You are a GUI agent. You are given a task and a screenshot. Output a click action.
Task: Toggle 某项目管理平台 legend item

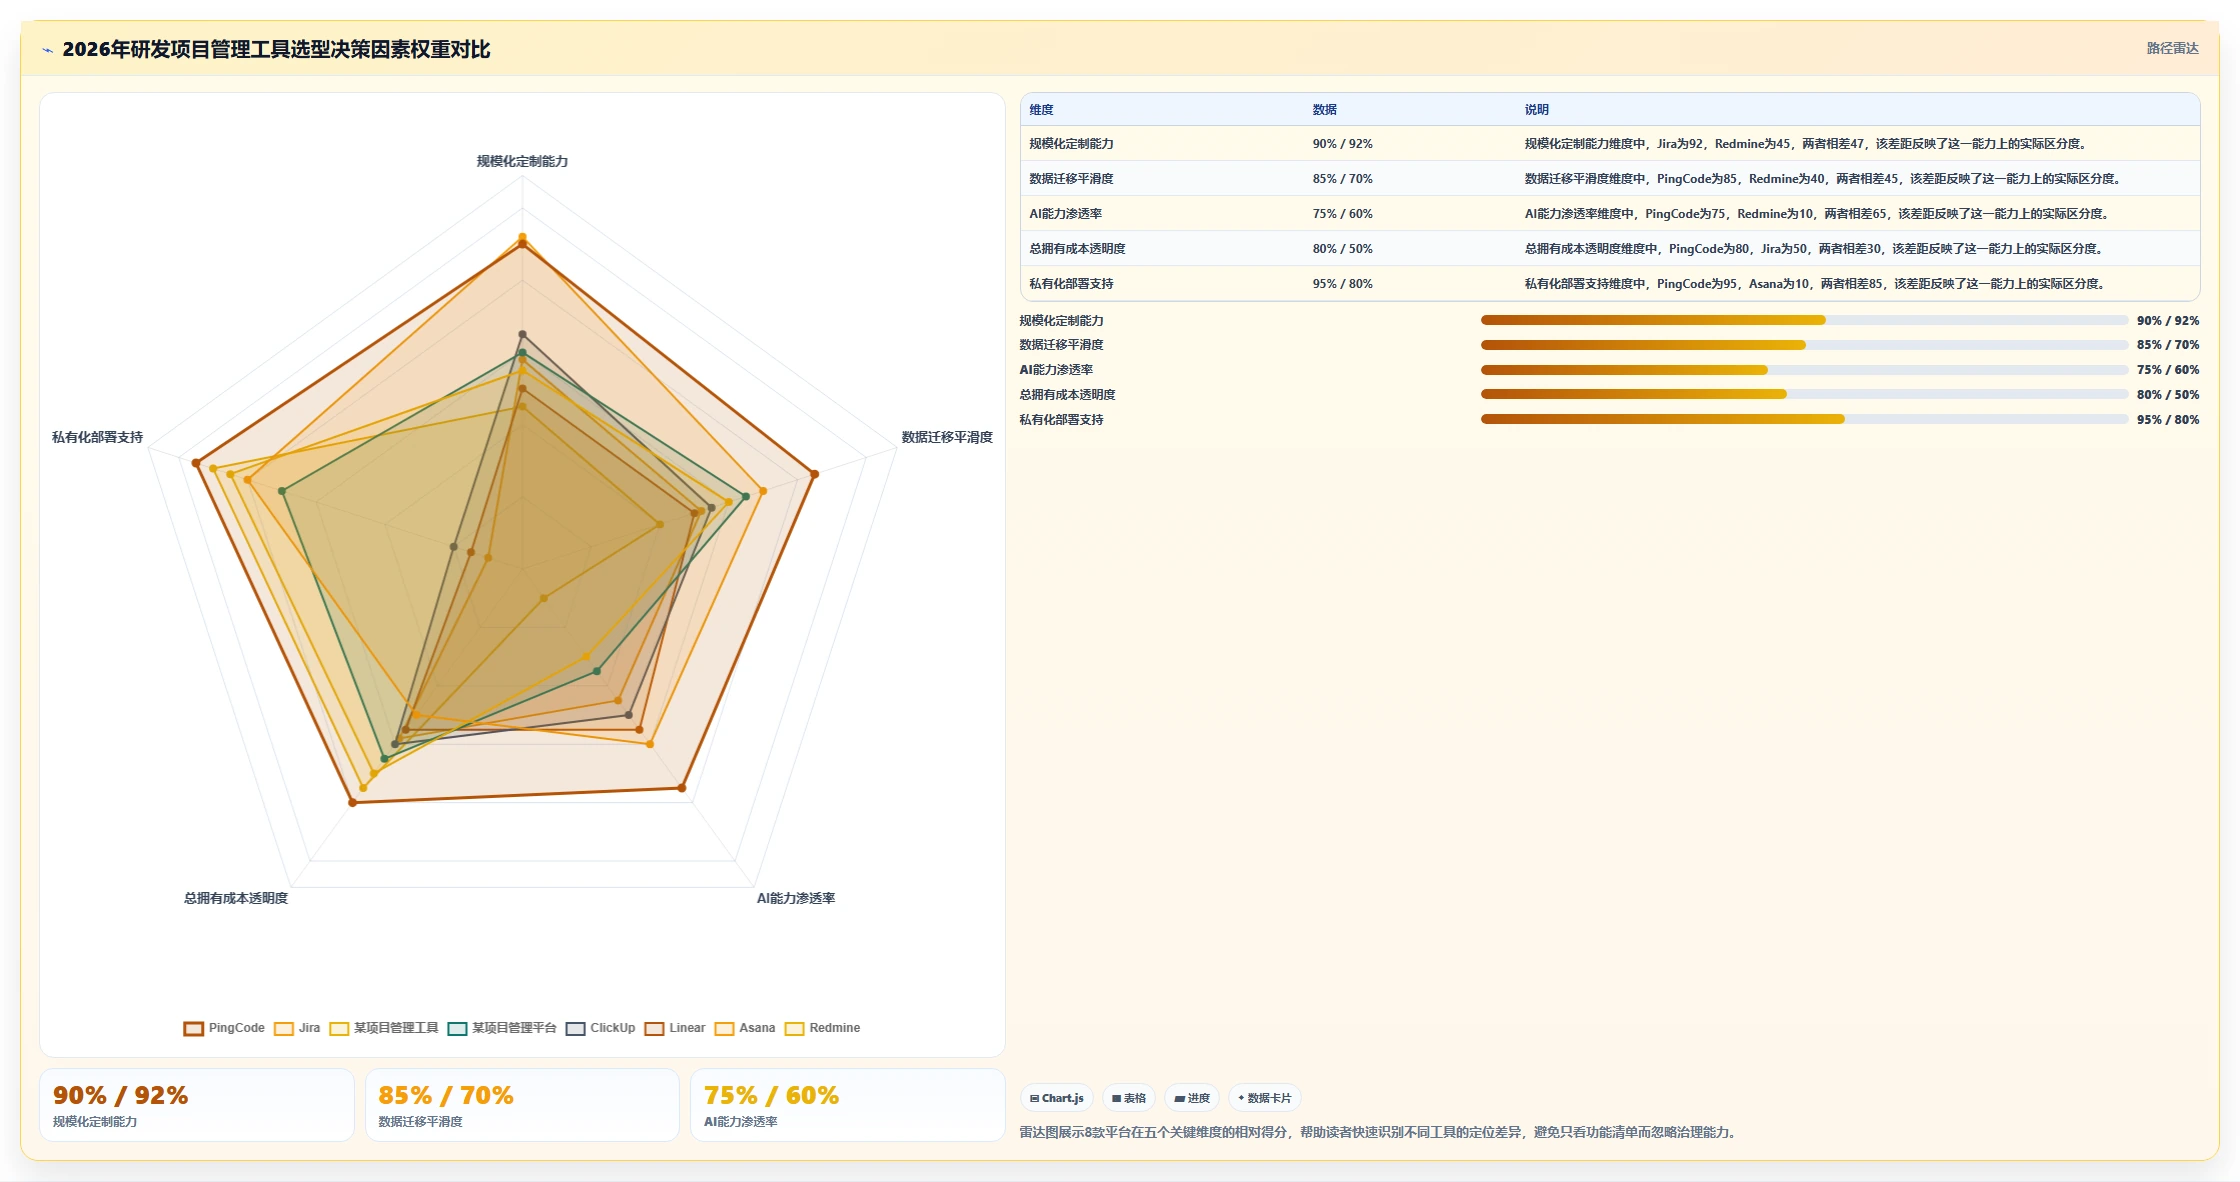[502, 1028]
